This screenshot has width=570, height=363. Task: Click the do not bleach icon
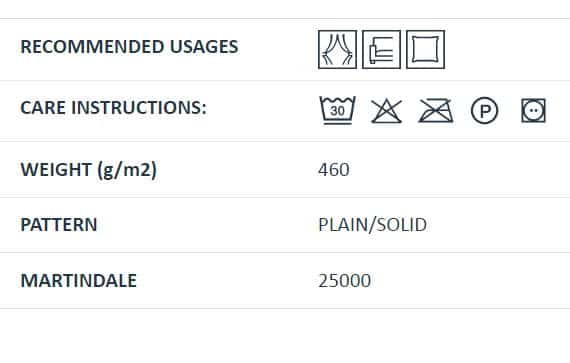pyautogui.click(x=386, y=111)
